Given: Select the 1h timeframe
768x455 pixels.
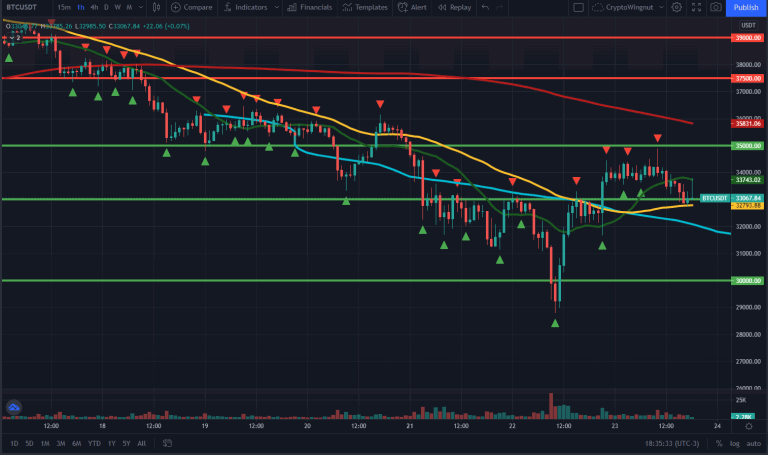Looking at the screenshot, I should 81,7.
